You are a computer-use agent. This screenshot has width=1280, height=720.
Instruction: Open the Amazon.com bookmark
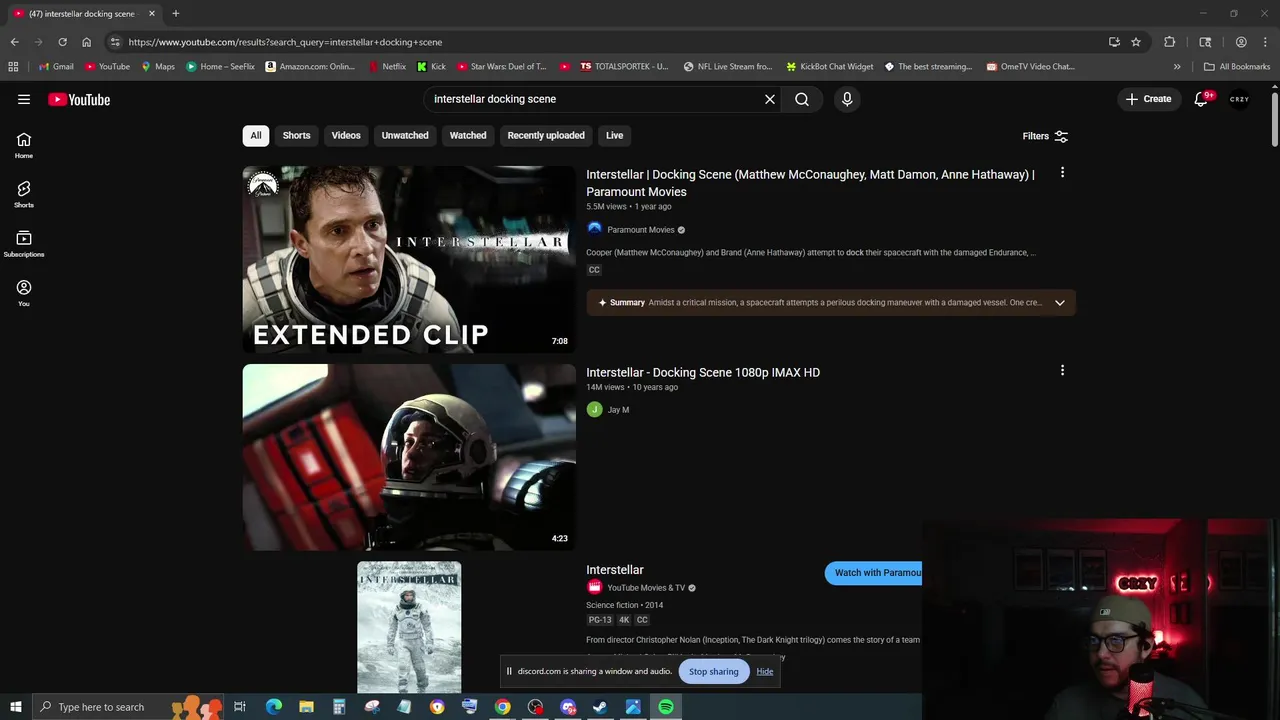tap(310, 67)
